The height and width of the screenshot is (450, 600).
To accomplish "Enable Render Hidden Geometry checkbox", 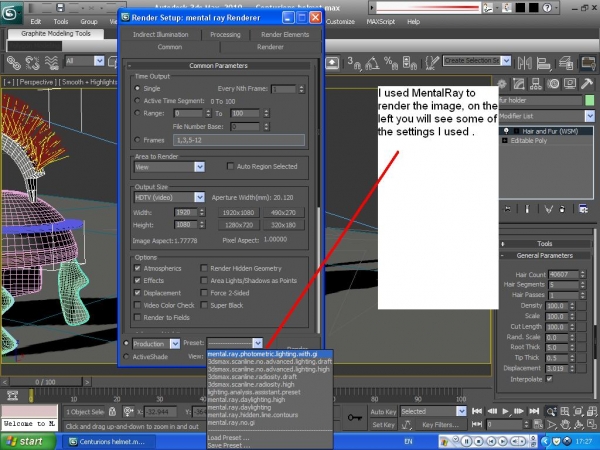I will pos(204,268).
